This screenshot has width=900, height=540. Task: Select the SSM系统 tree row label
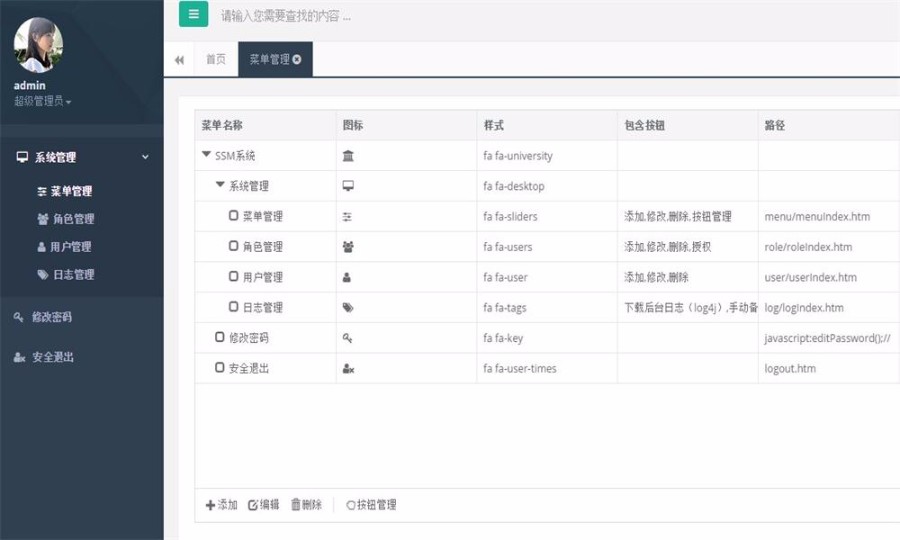point(235,156)
